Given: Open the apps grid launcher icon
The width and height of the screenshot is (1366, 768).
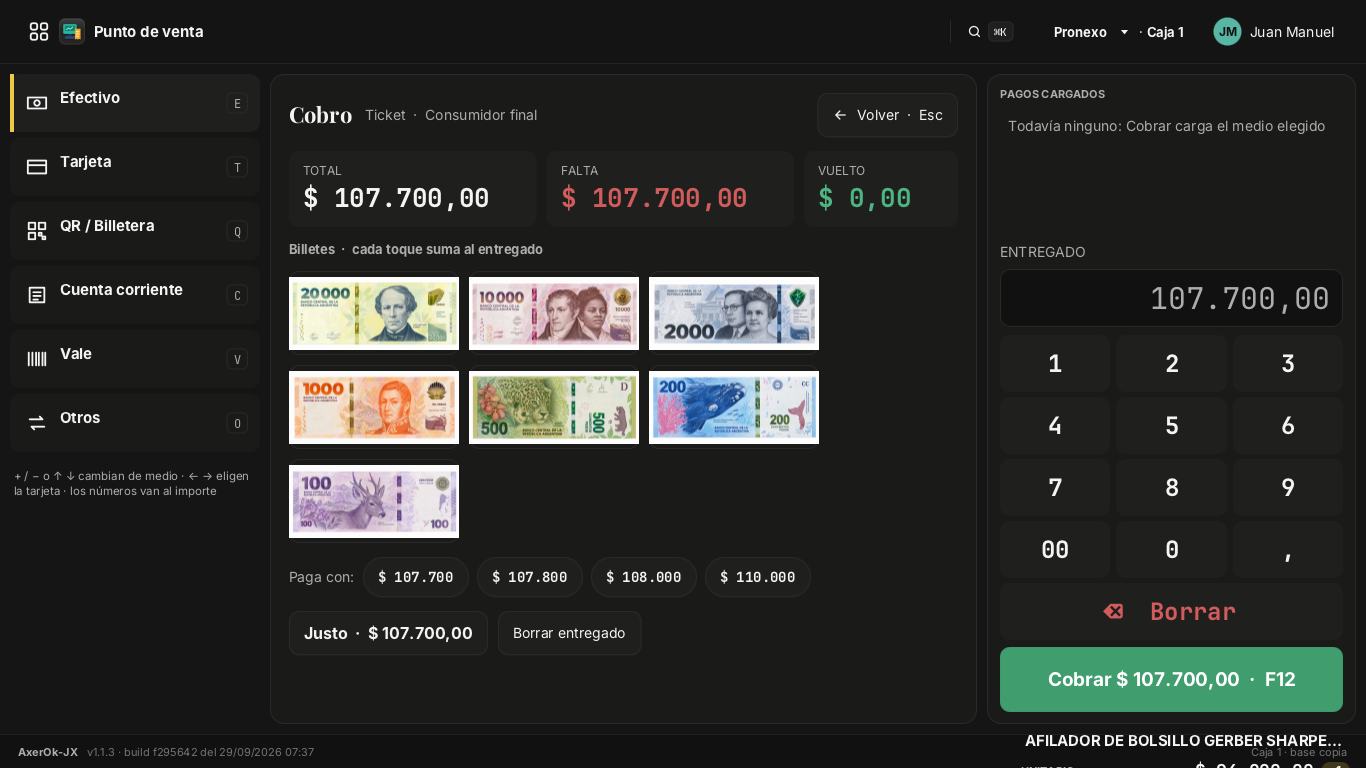Looking at the screenshot, I should (39, 32).
